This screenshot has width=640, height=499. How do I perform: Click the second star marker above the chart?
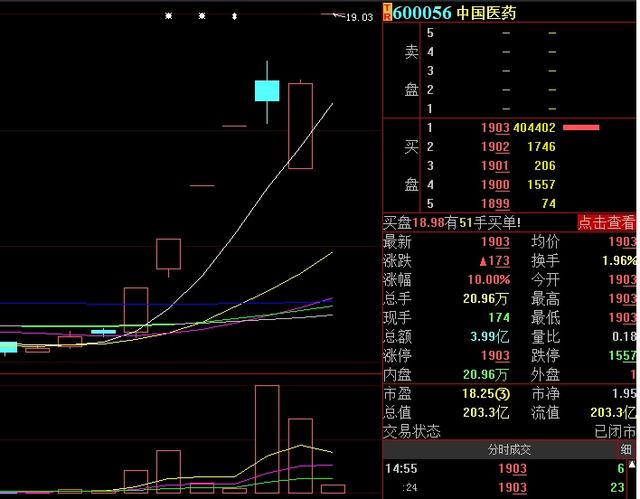(202, 16)
